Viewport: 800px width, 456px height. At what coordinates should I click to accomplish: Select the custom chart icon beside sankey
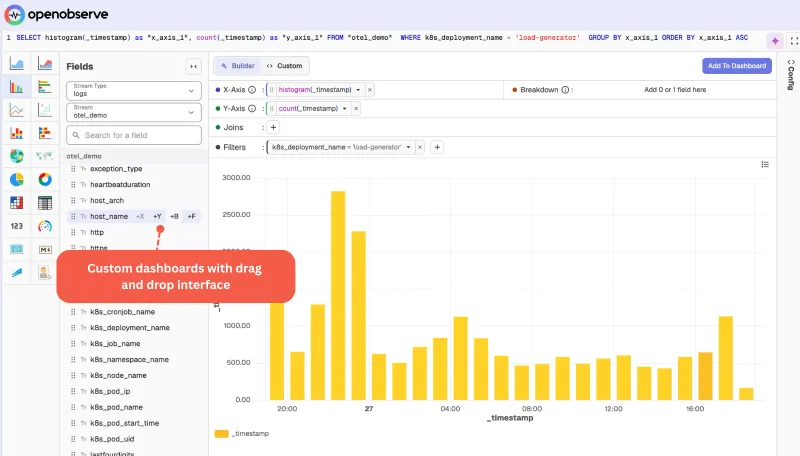[45, 272]
